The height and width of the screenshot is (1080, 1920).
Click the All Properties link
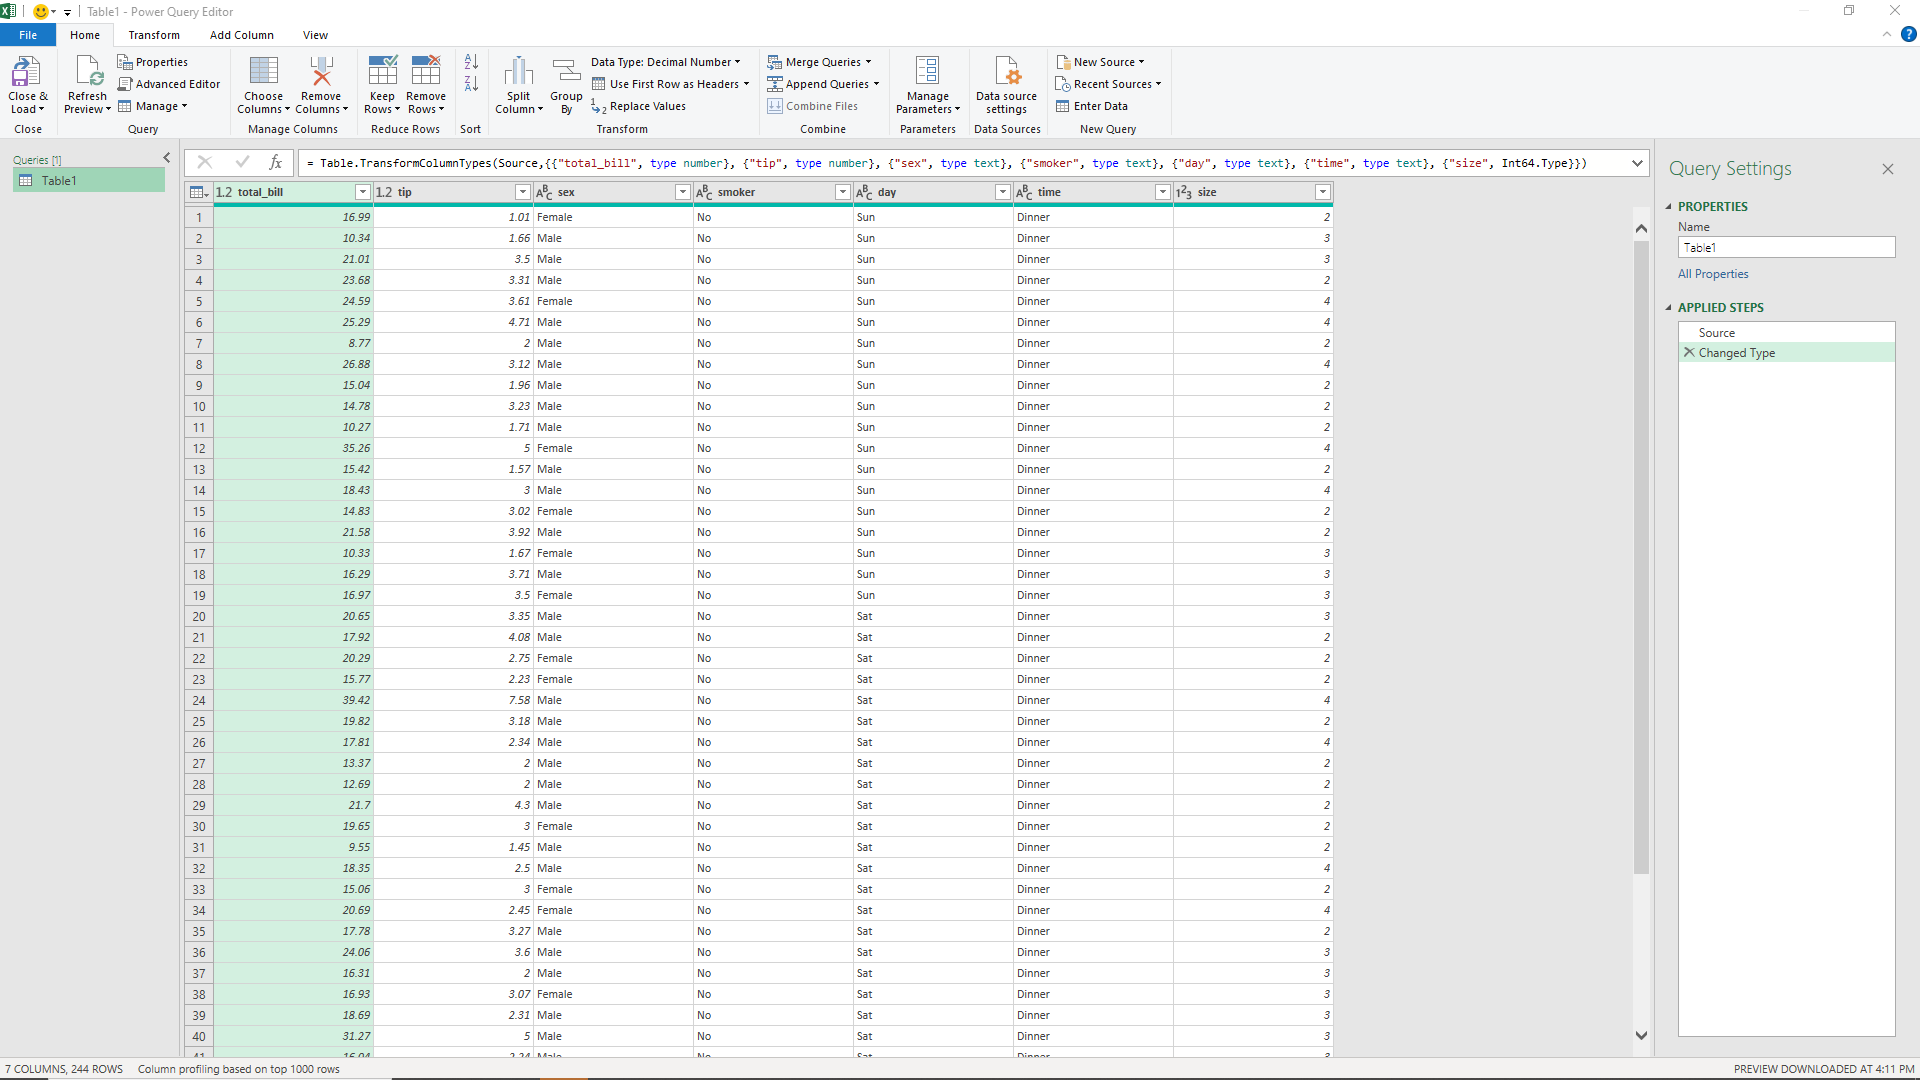(1712, 273)
